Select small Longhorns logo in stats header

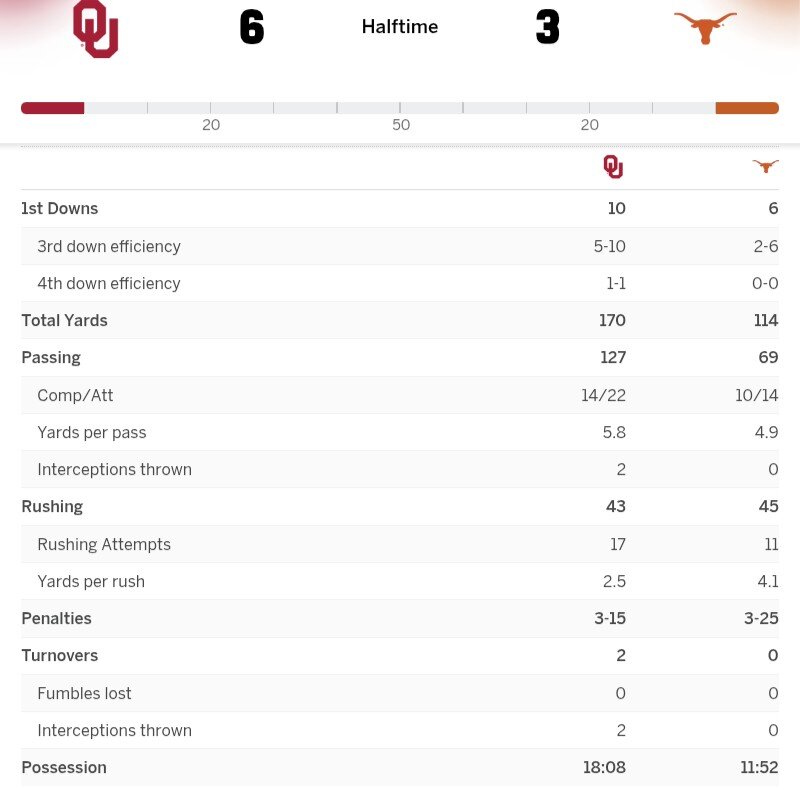(765, 167)
